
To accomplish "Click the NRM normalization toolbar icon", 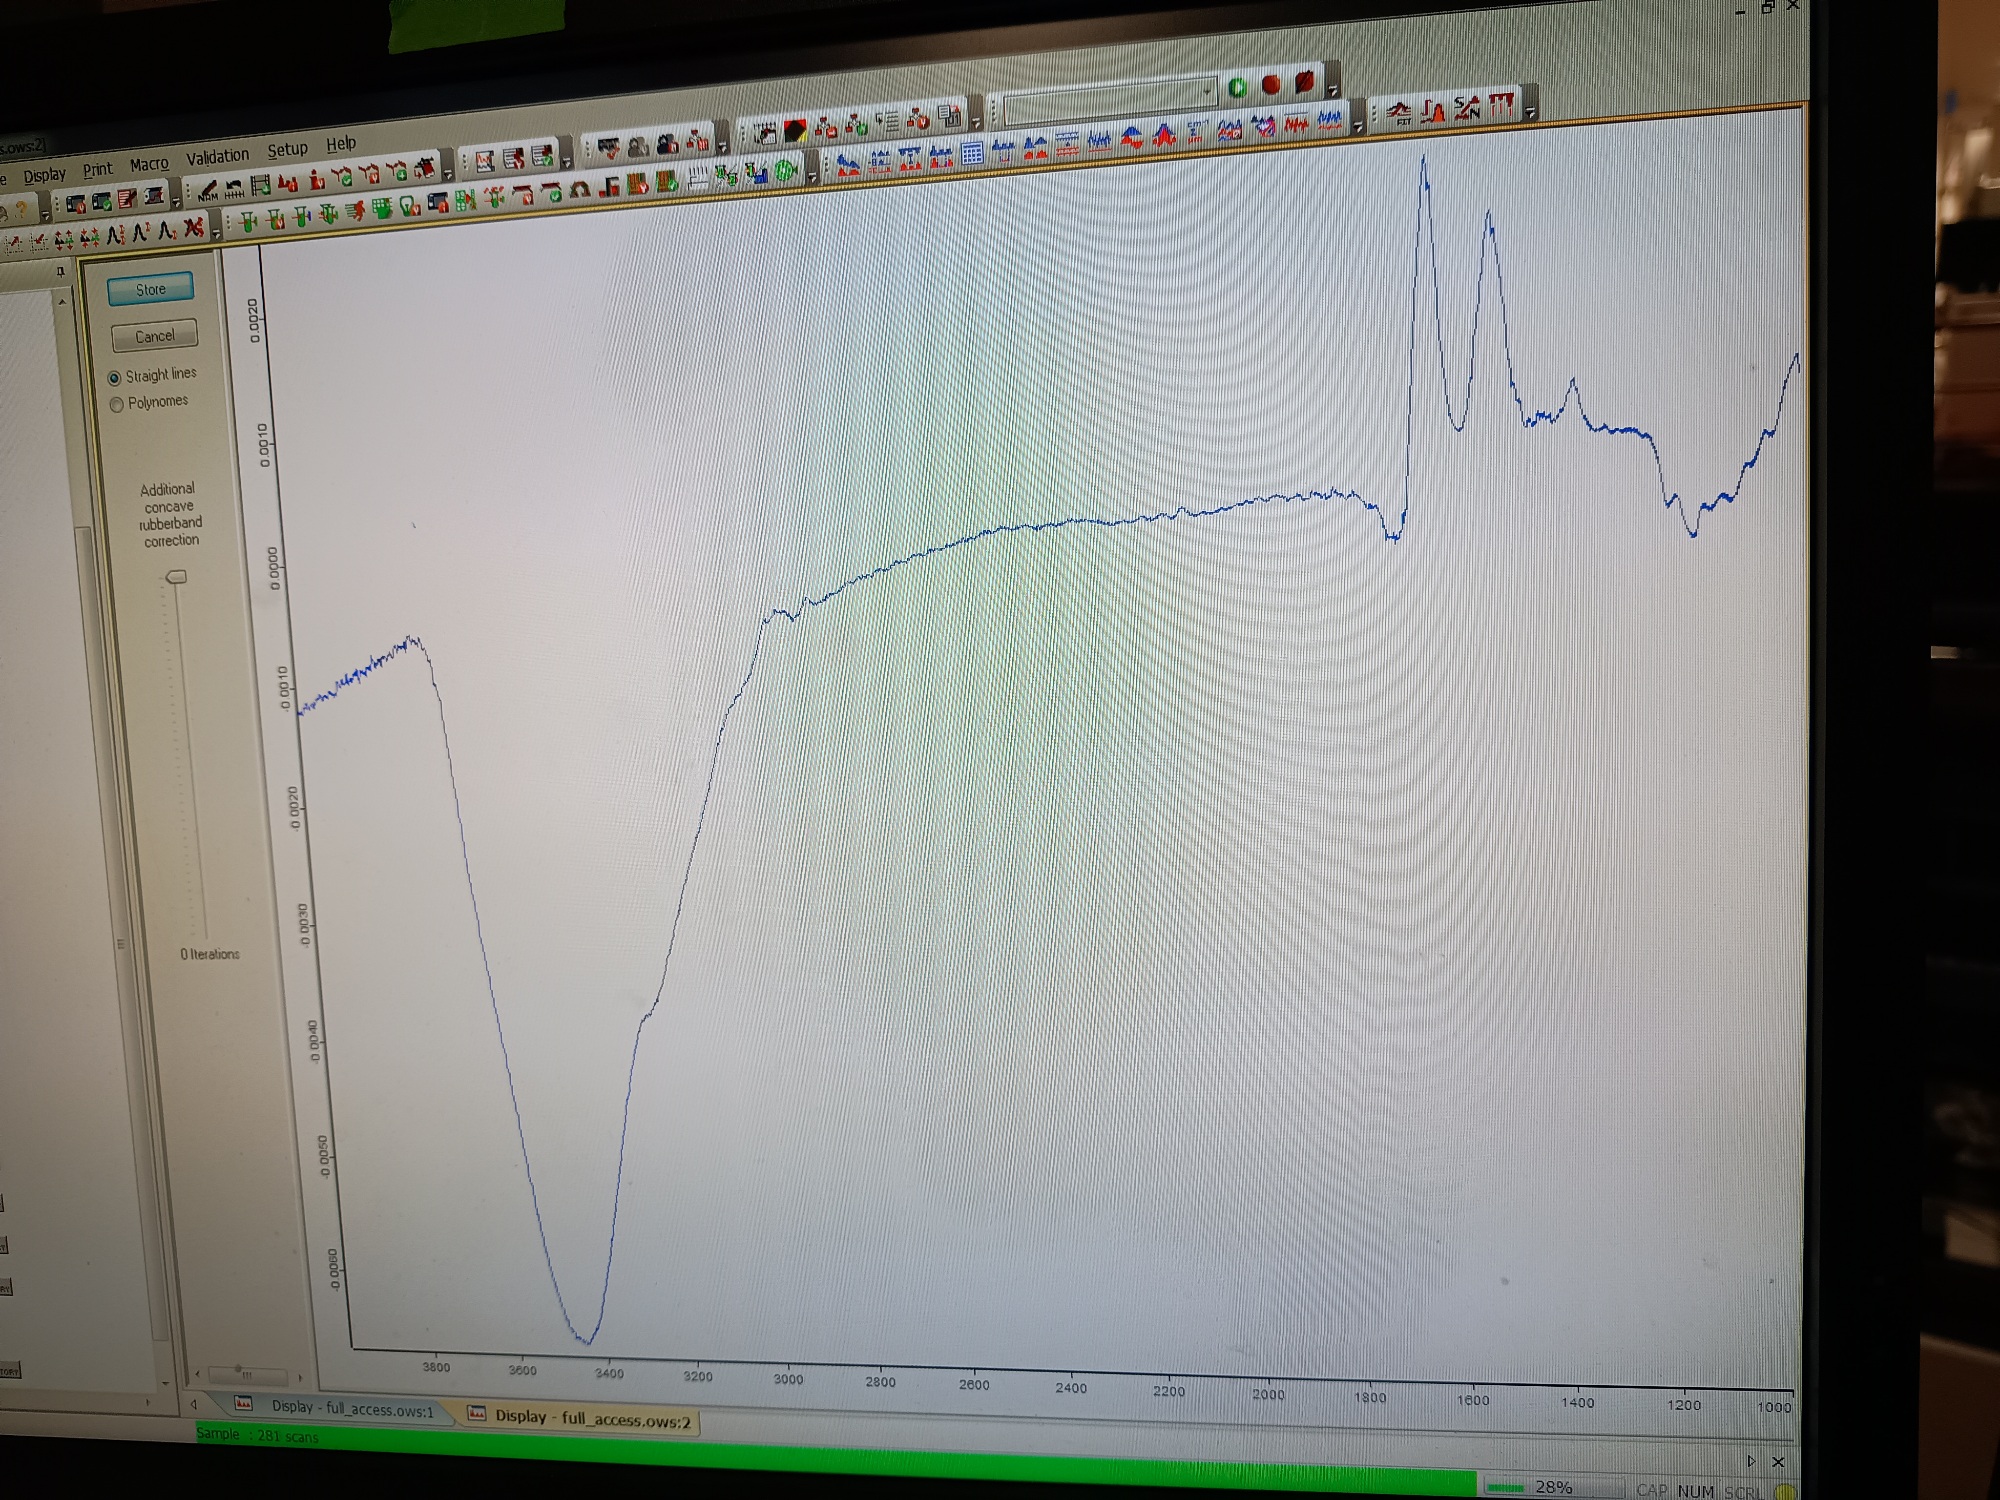I will (x=207, y=192).
